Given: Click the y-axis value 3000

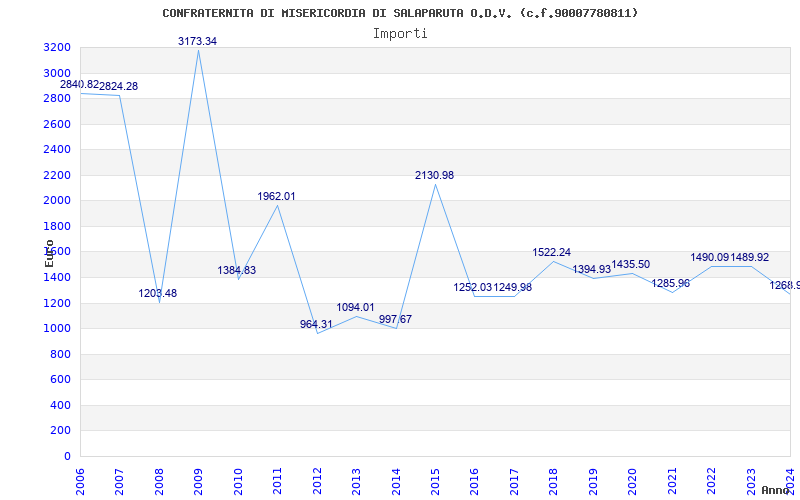Looking at the screenshot, I should tap(57, 73).
